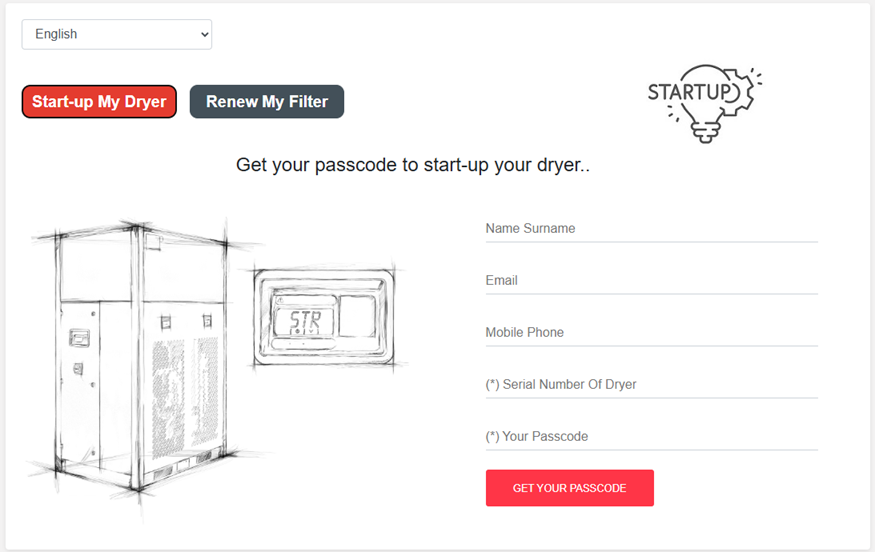Screen dimensions: 875x552
Task: Click the Your Passcode field
Action: tap(651, 437)
